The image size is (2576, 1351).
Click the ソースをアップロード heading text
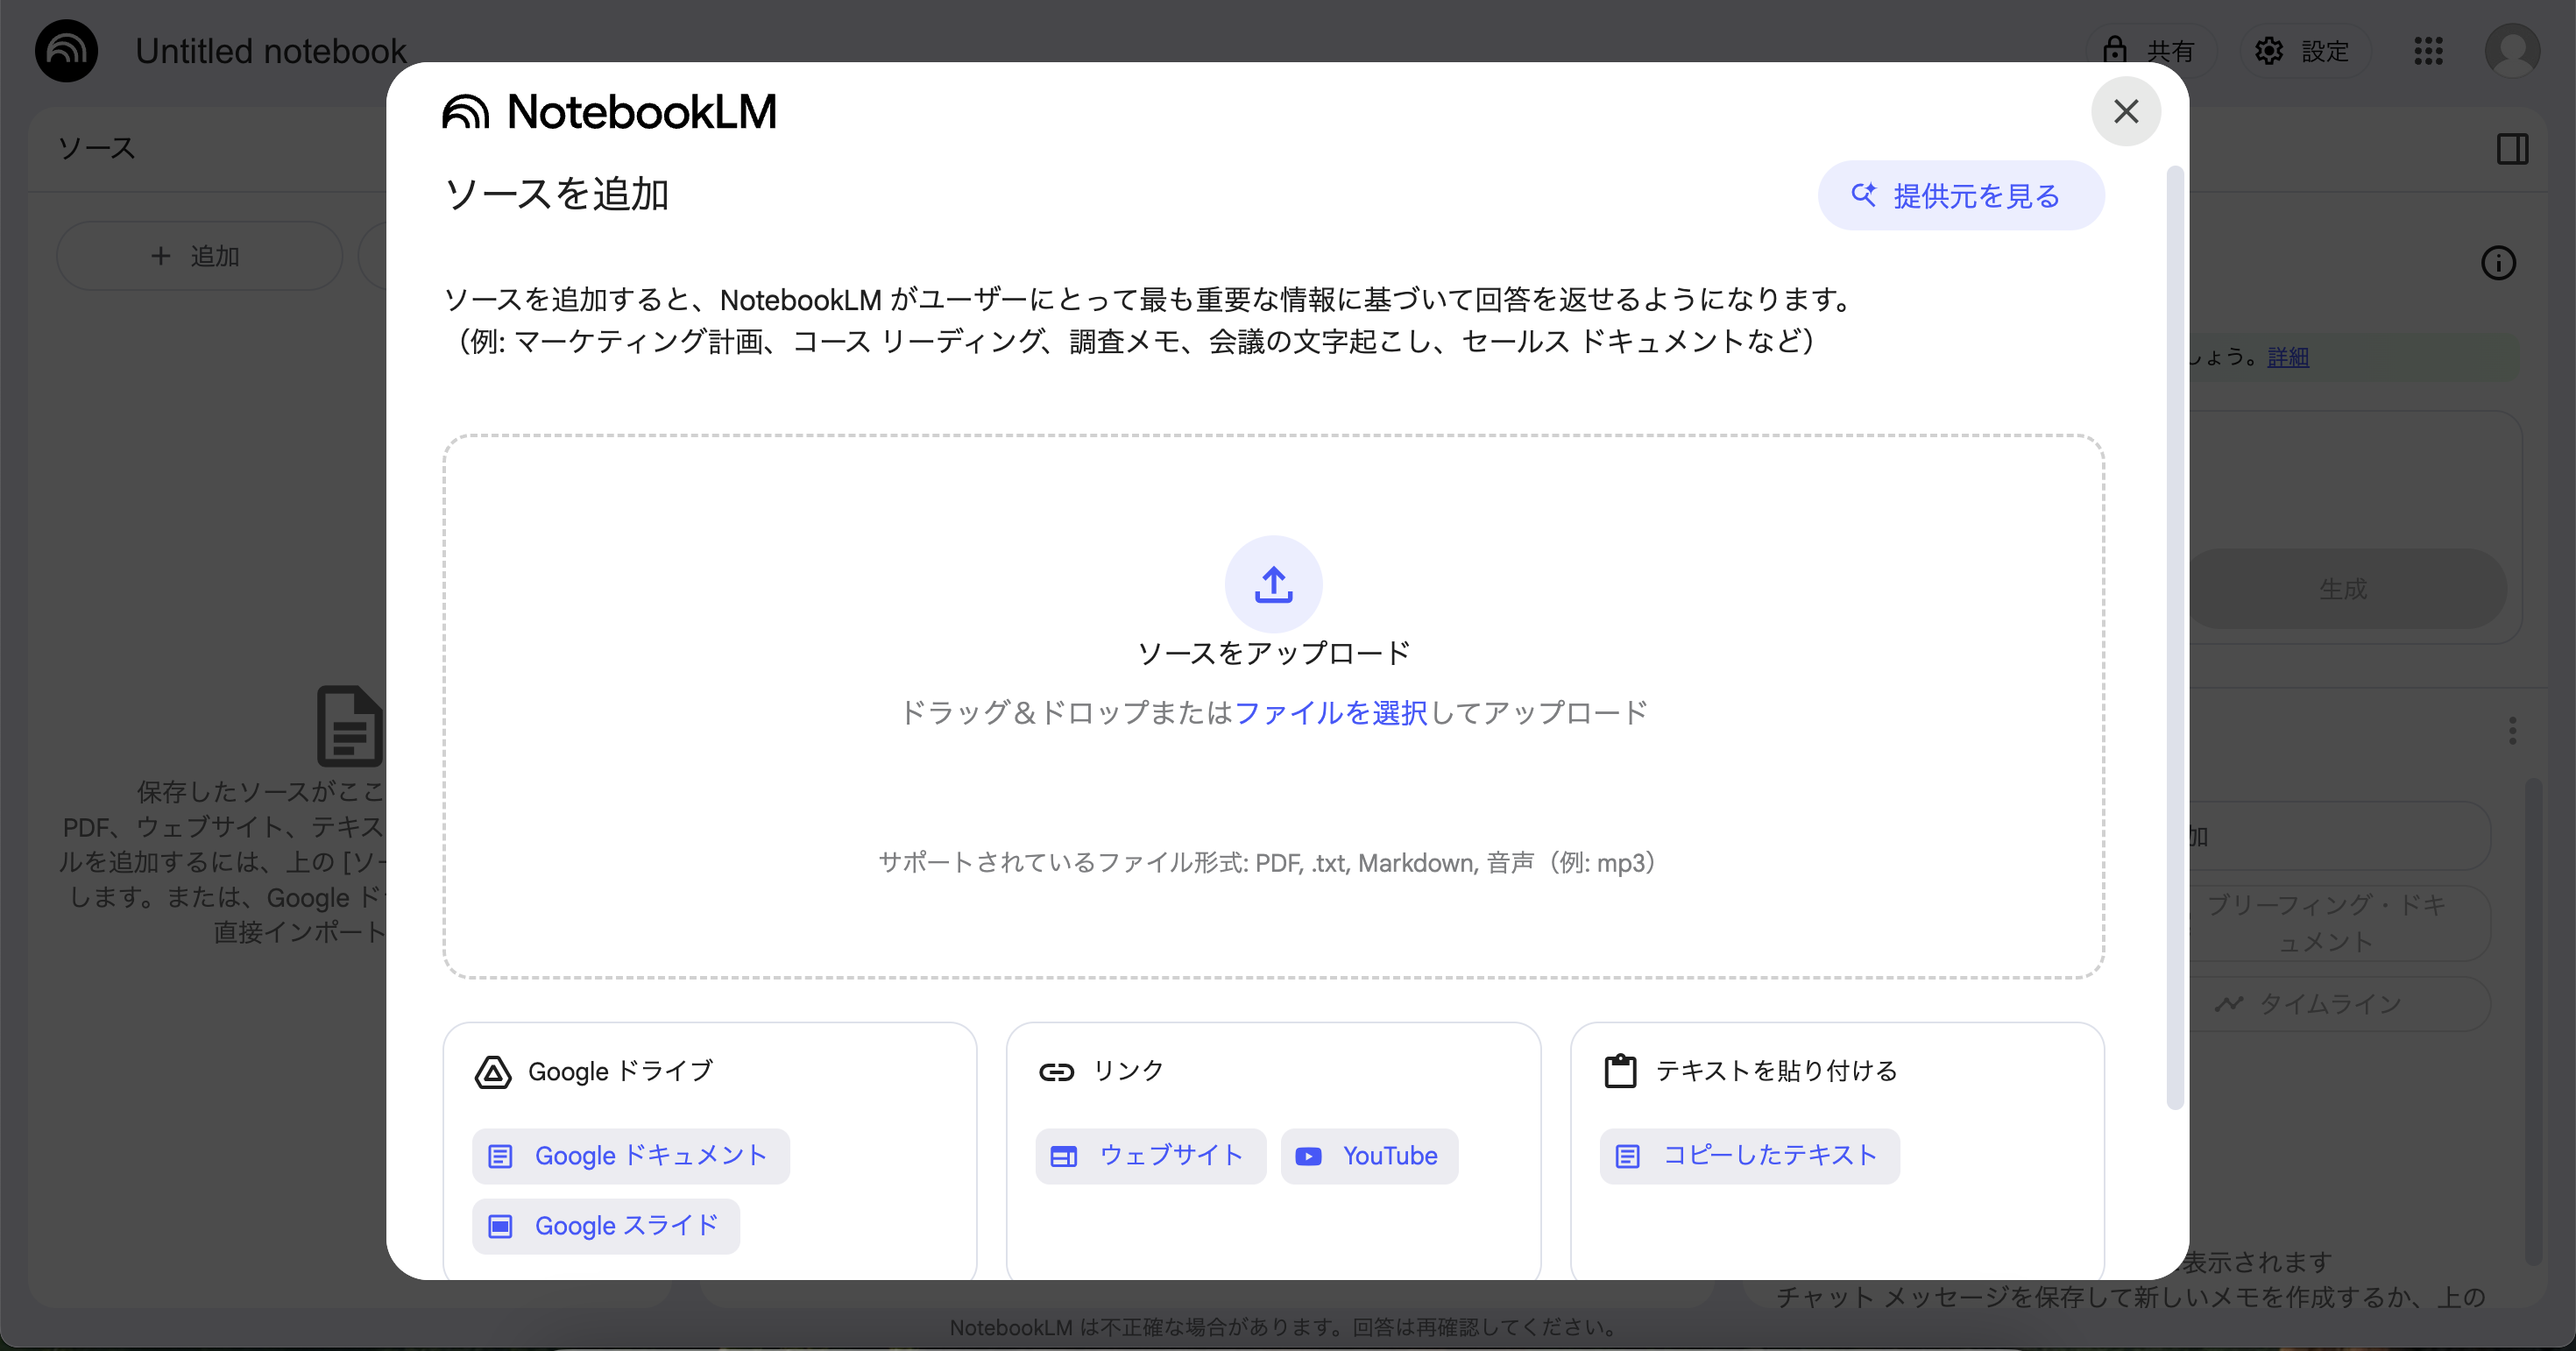tap(1273, 653)
